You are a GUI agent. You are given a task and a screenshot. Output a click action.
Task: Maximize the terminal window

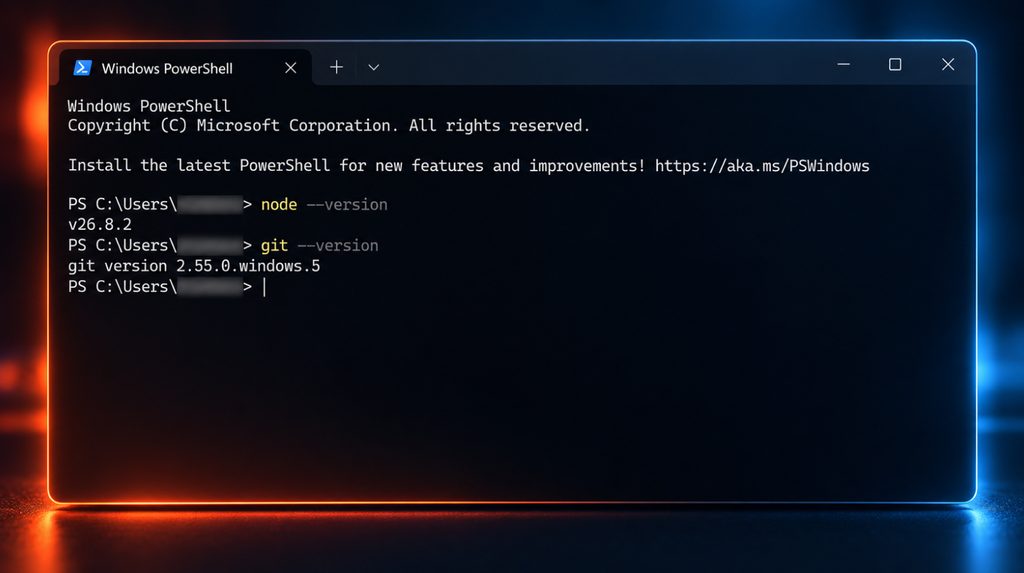pyautogui.click(x=895, y=64)
